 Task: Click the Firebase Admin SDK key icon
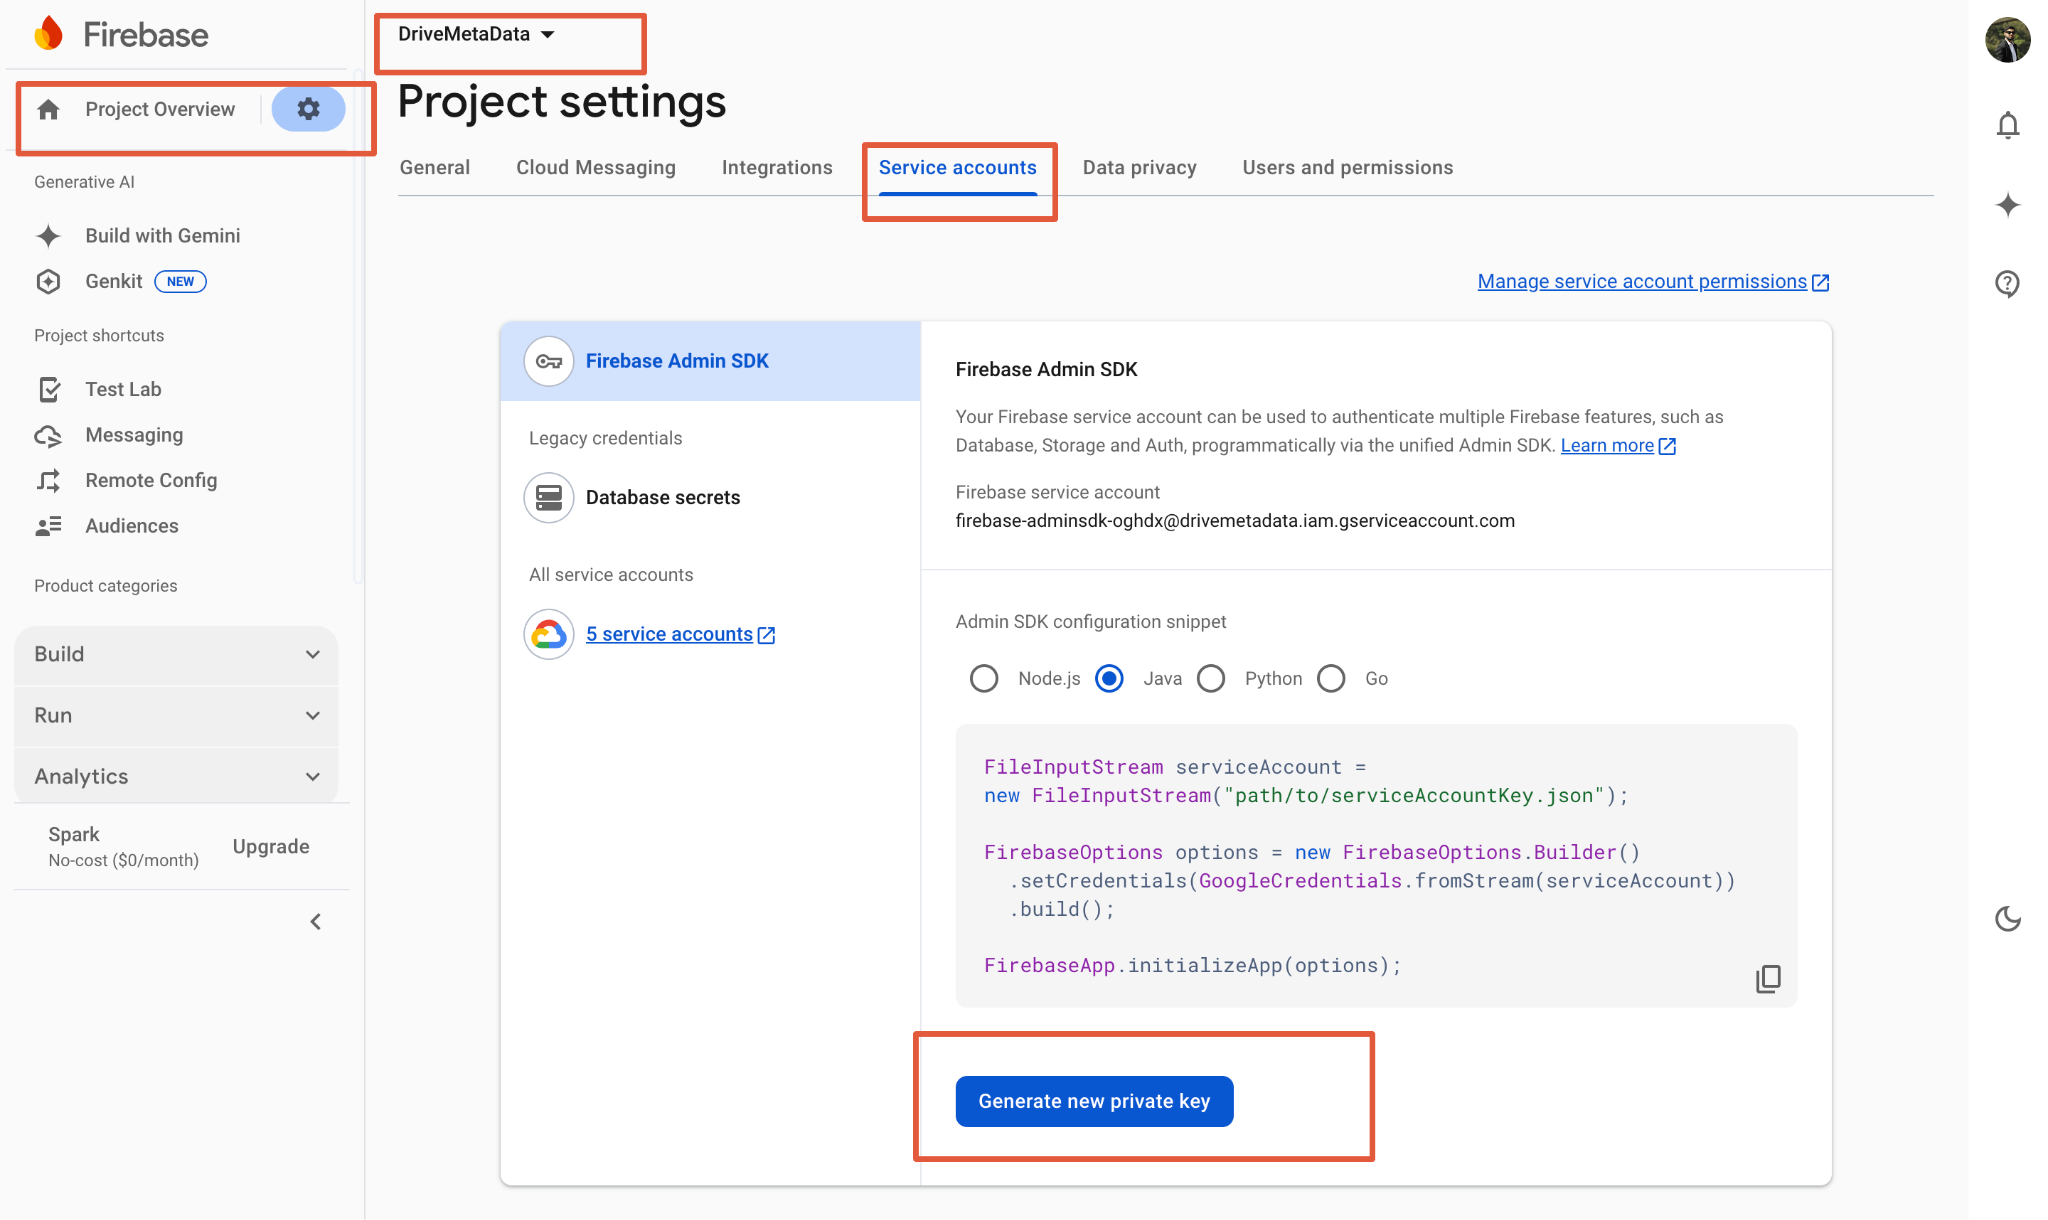click(549, 361)
